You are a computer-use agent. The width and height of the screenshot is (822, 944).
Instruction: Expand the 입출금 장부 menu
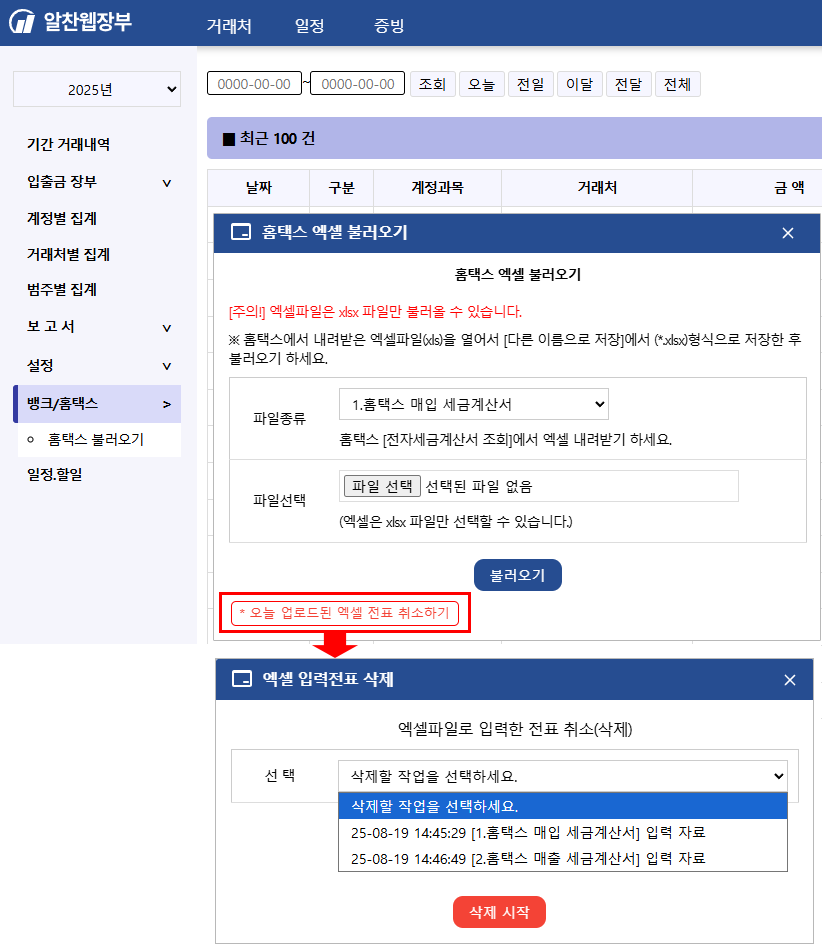[167, 182]
